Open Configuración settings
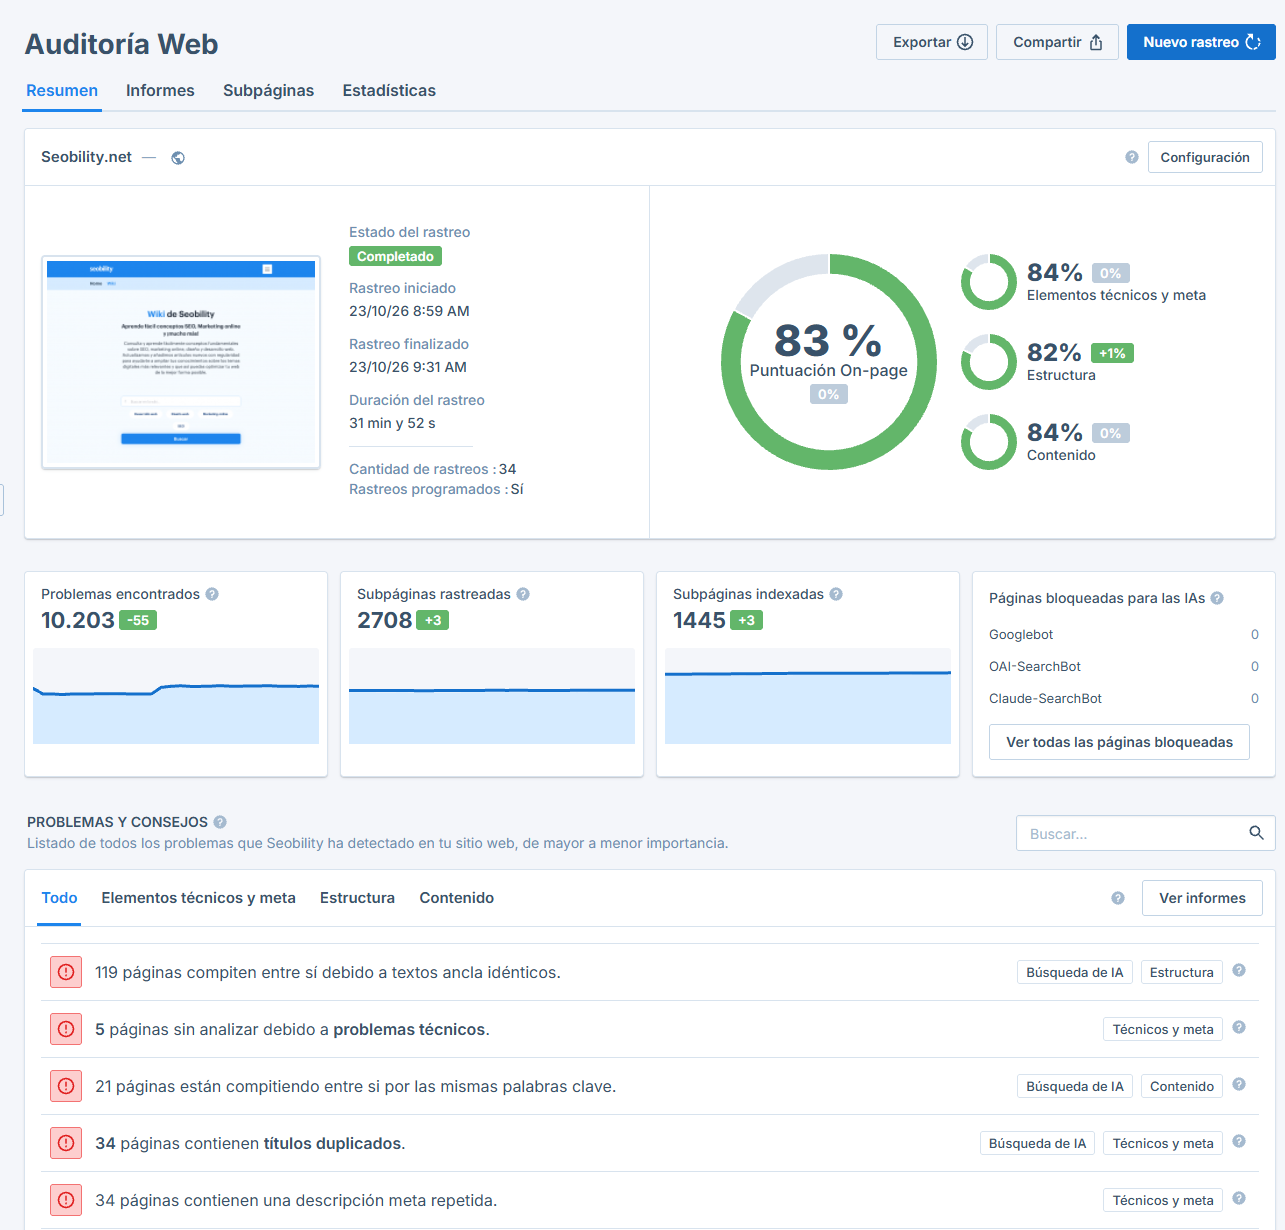The image size is (1285, 1230). pos(1205,157)
